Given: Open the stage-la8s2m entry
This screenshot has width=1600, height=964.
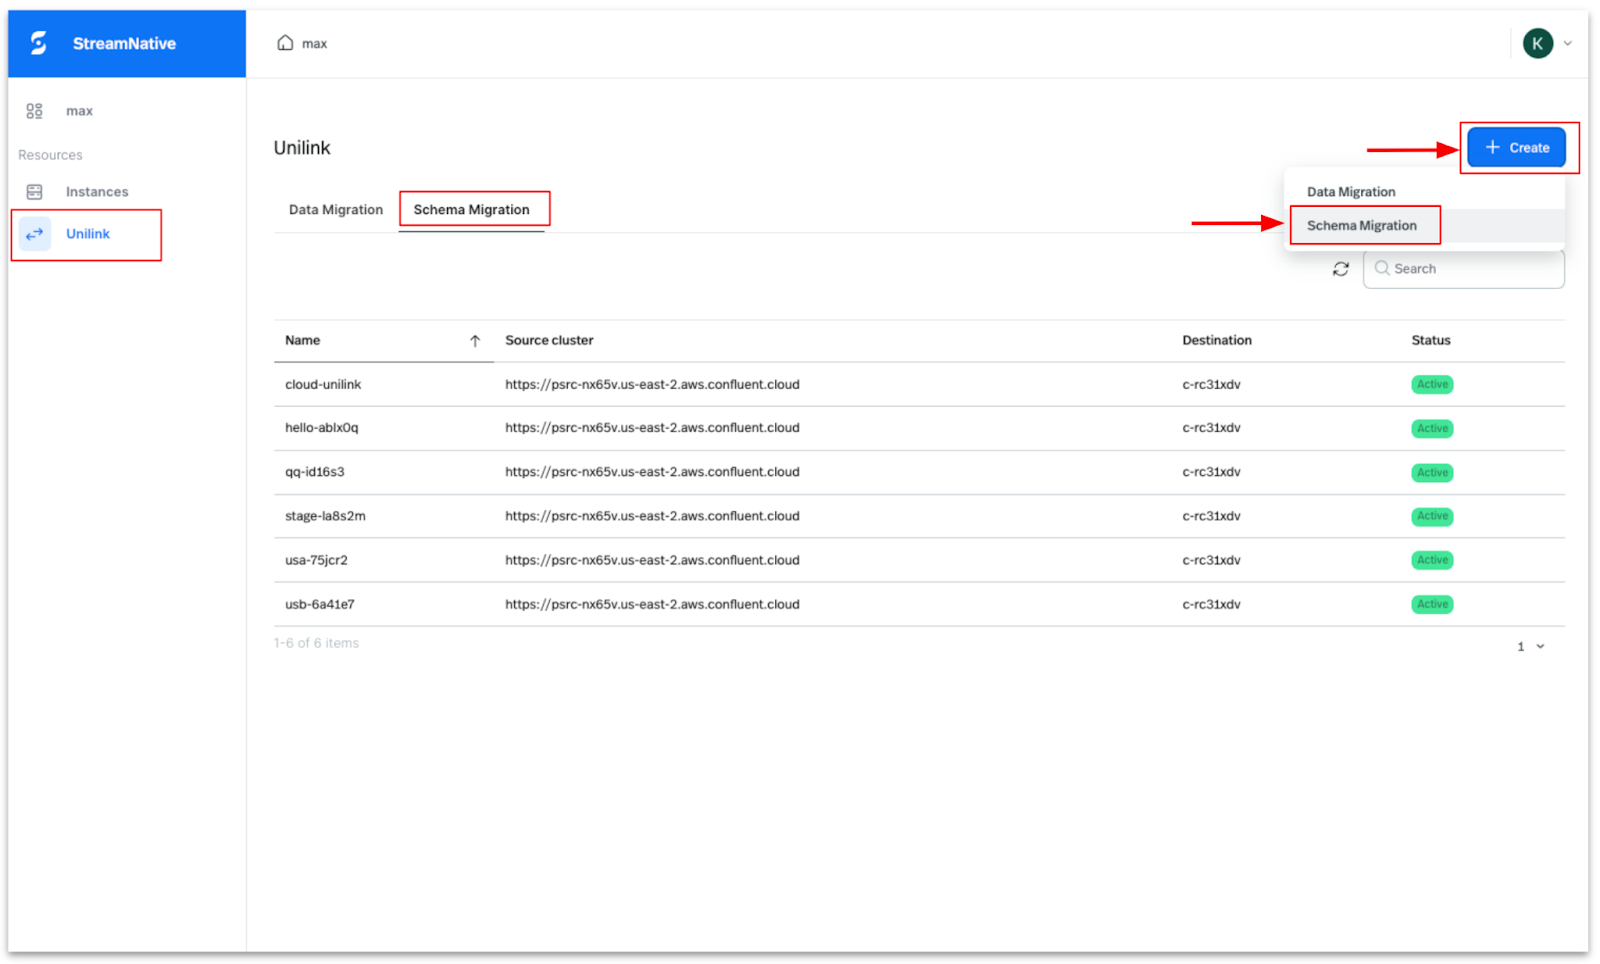Looking at the screenshot, I should [325, 517].
